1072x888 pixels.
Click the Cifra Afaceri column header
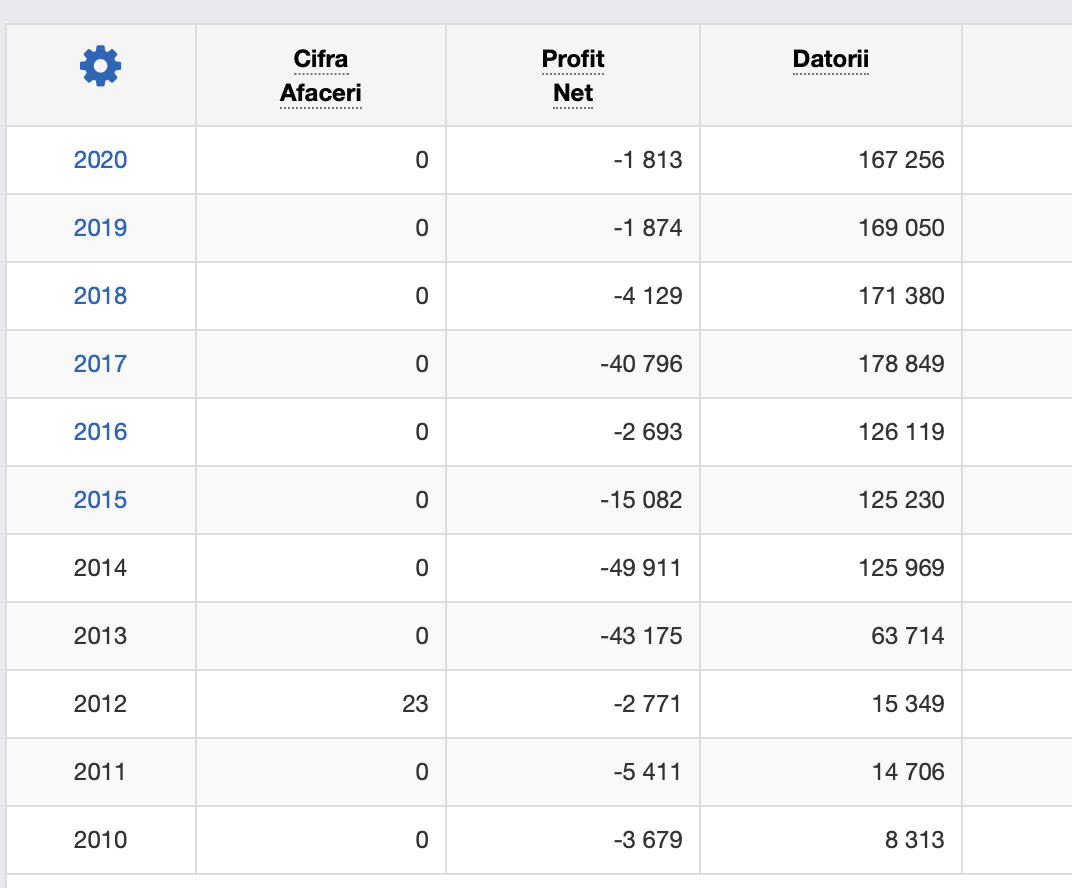[x=321, y=76]
